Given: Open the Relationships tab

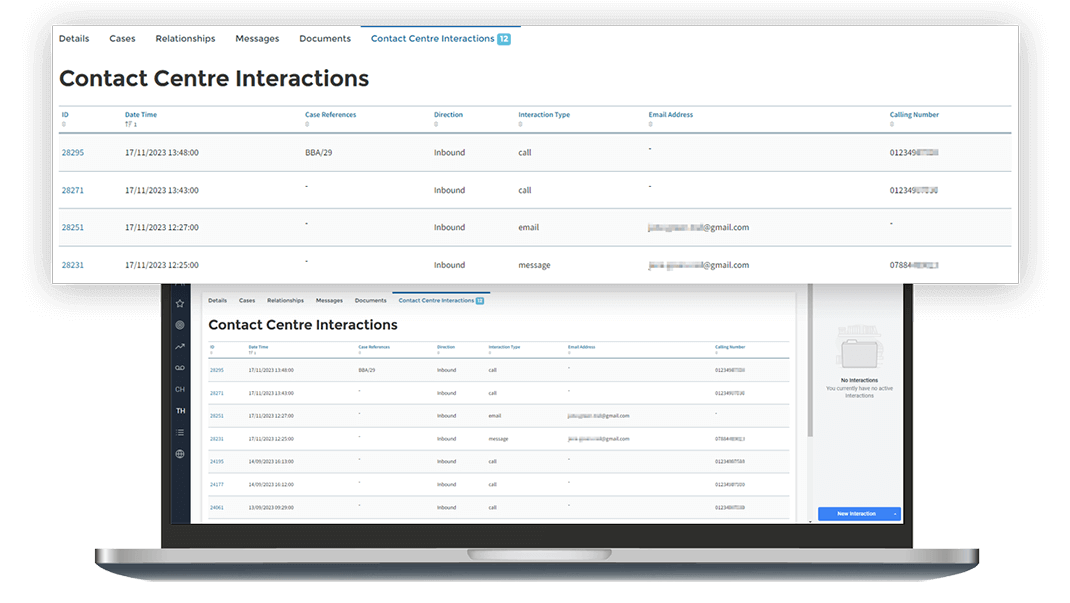Looking at the screenshot, I should (x=184, y=38).
